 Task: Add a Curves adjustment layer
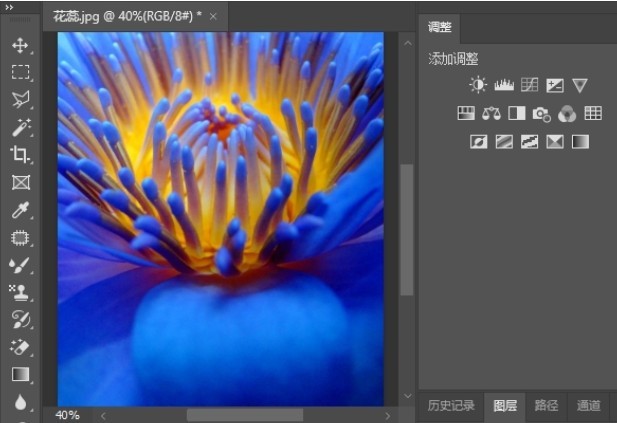pos(529,86)
